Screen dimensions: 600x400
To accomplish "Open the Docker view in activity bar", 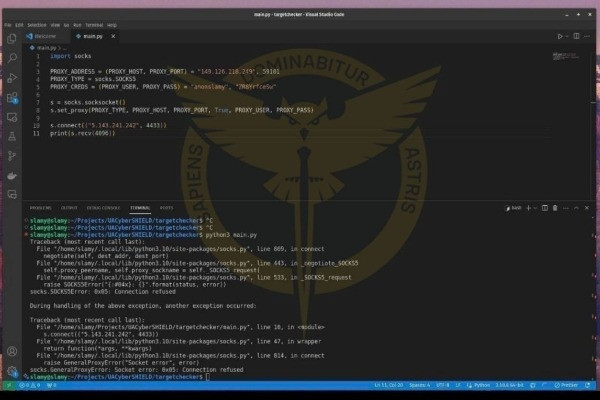I will coord(12,178).
